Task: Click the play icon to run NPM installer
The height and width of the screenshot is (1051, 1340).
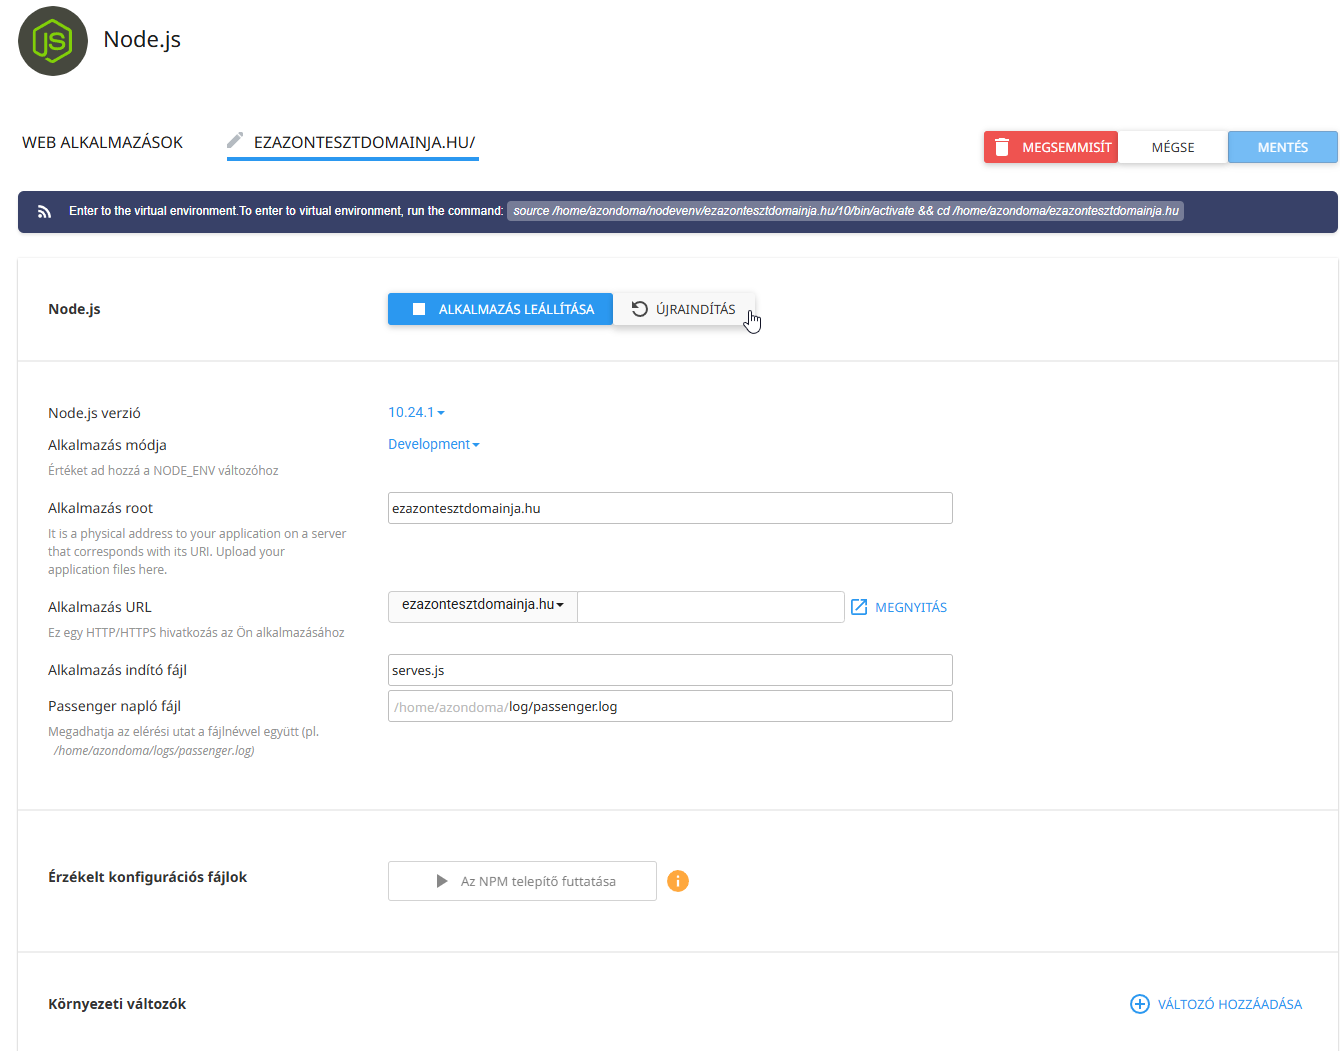Action: point(441,880)
